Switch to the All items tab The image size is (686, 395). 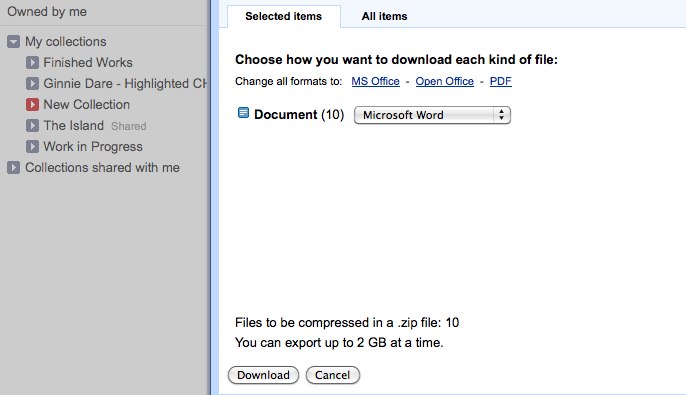pyautogui.click(x=384, y=16)
